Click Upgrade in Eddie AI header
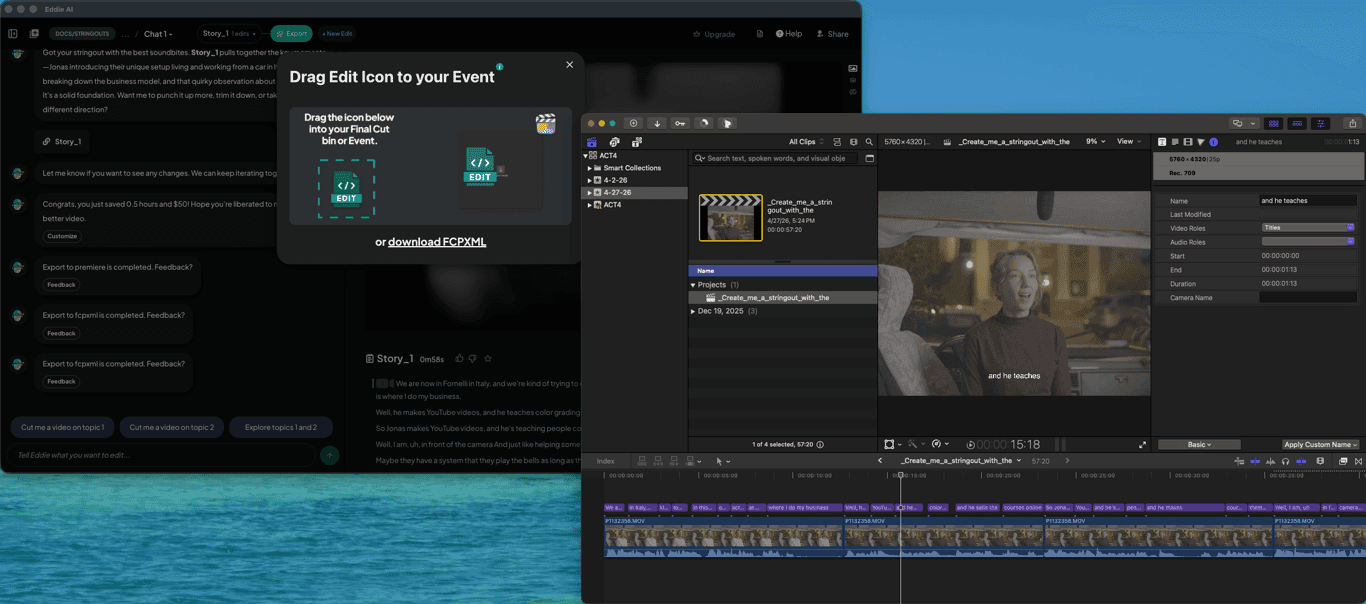 pos(714,34)
